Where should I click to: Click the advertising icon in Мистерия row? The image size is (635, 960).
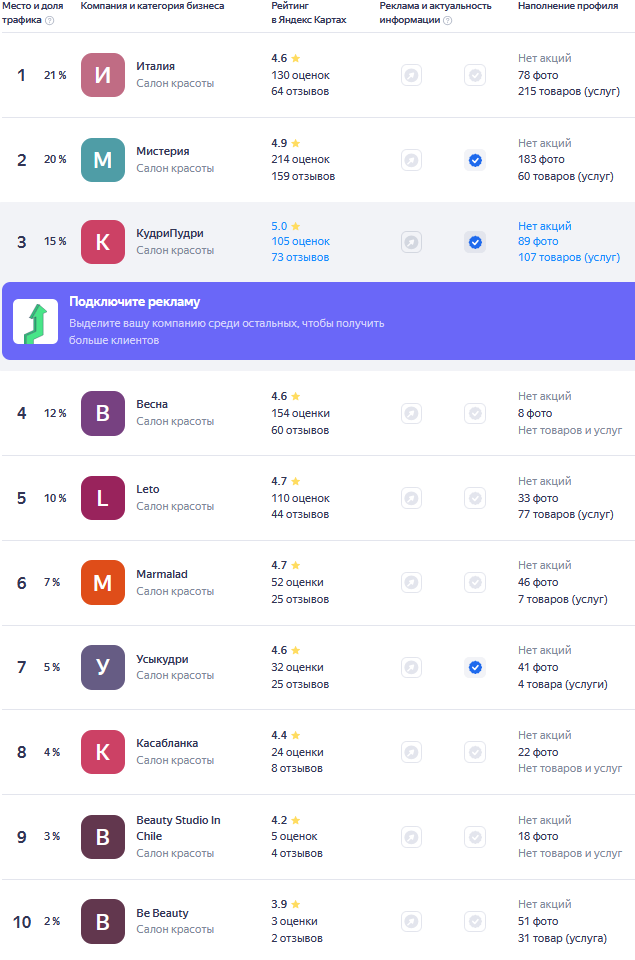click(411, 160)
